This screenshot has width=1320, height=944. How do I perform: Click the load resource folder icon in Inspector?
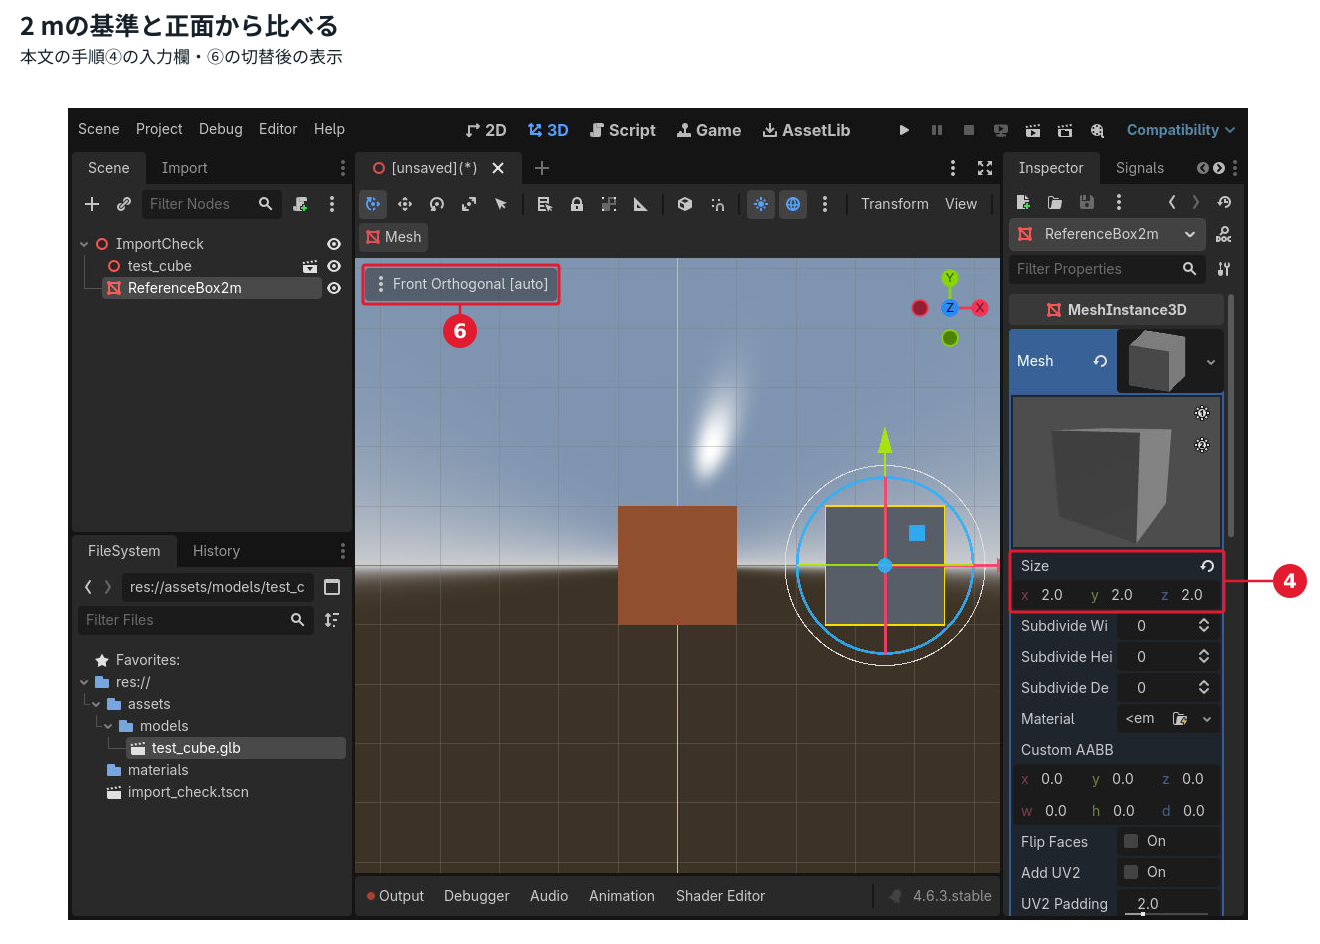(x=1055, y=202)
